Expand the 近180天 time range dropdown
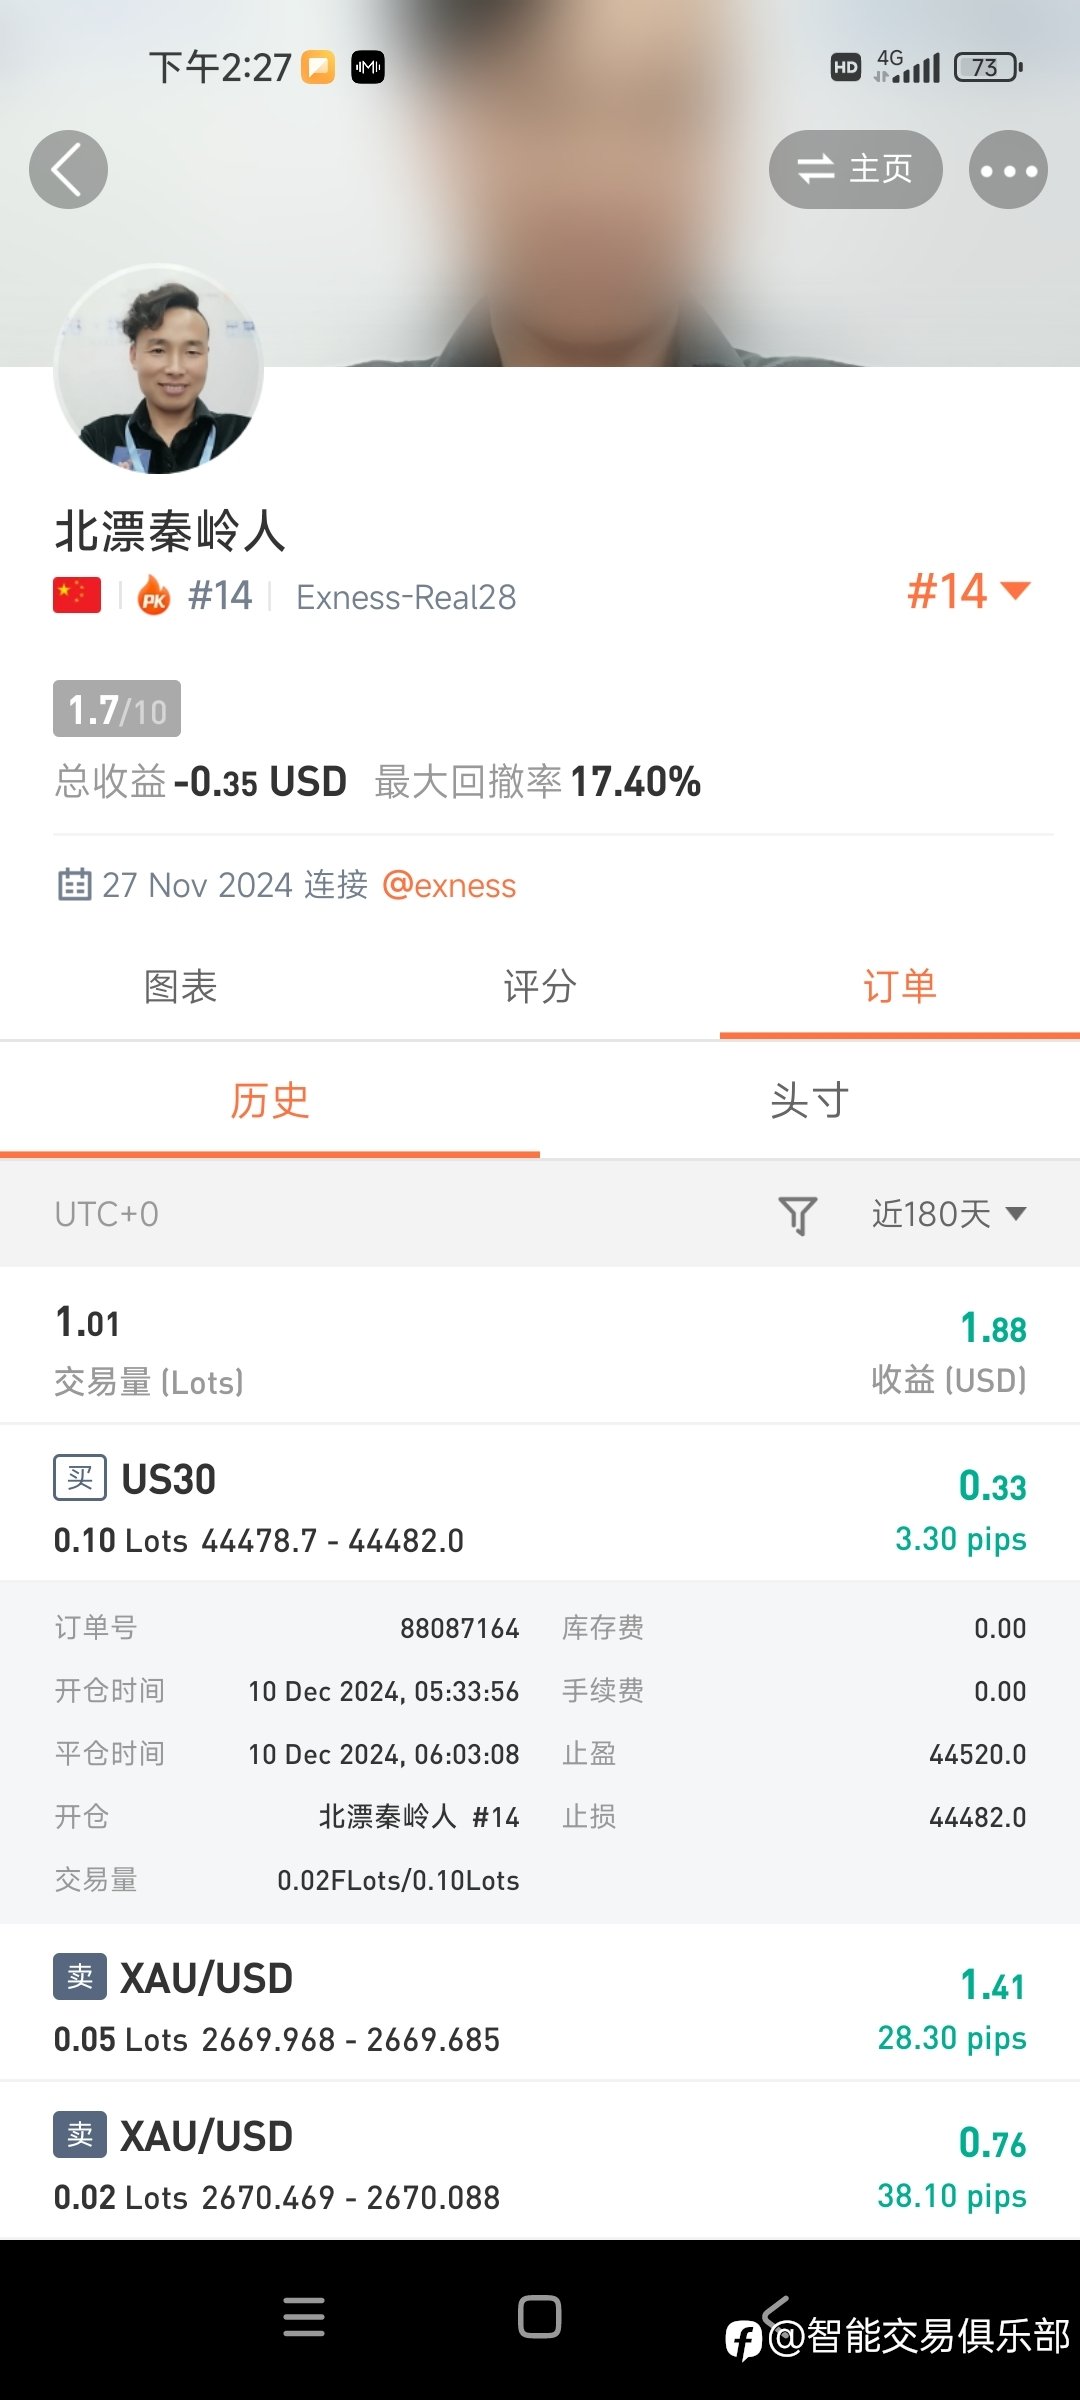 949,1214
